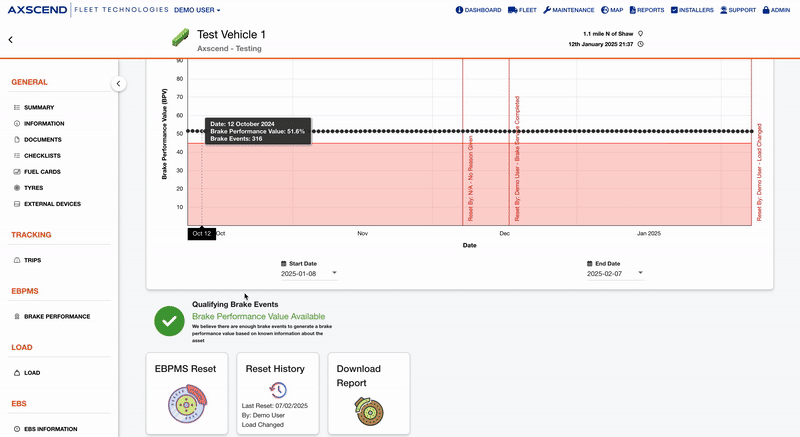The height and width of the screenshot is (437, 800).
Task: Open Reset History clock icon
Action: point(278,389)
